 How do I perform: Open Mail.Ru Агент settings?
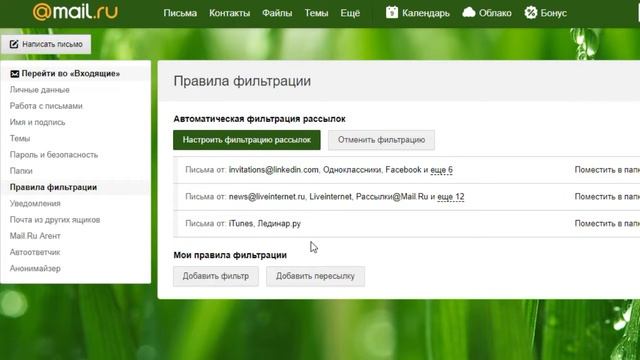(35, 236)
